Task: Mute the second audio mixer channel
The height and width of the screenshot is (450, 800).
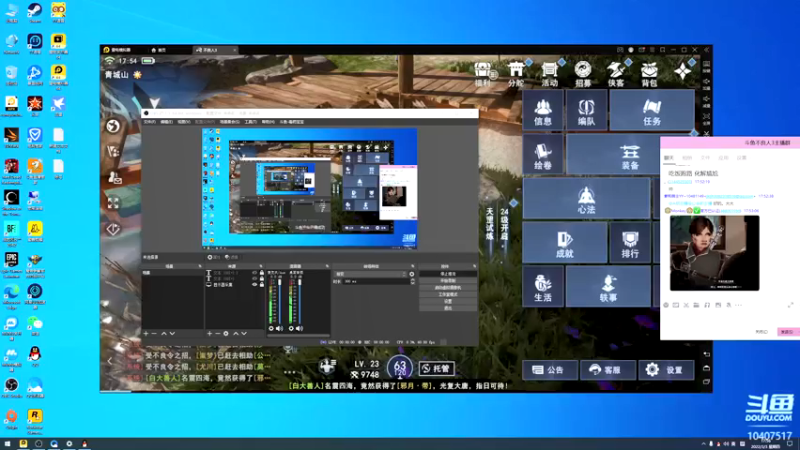Action: pos(299,329)
